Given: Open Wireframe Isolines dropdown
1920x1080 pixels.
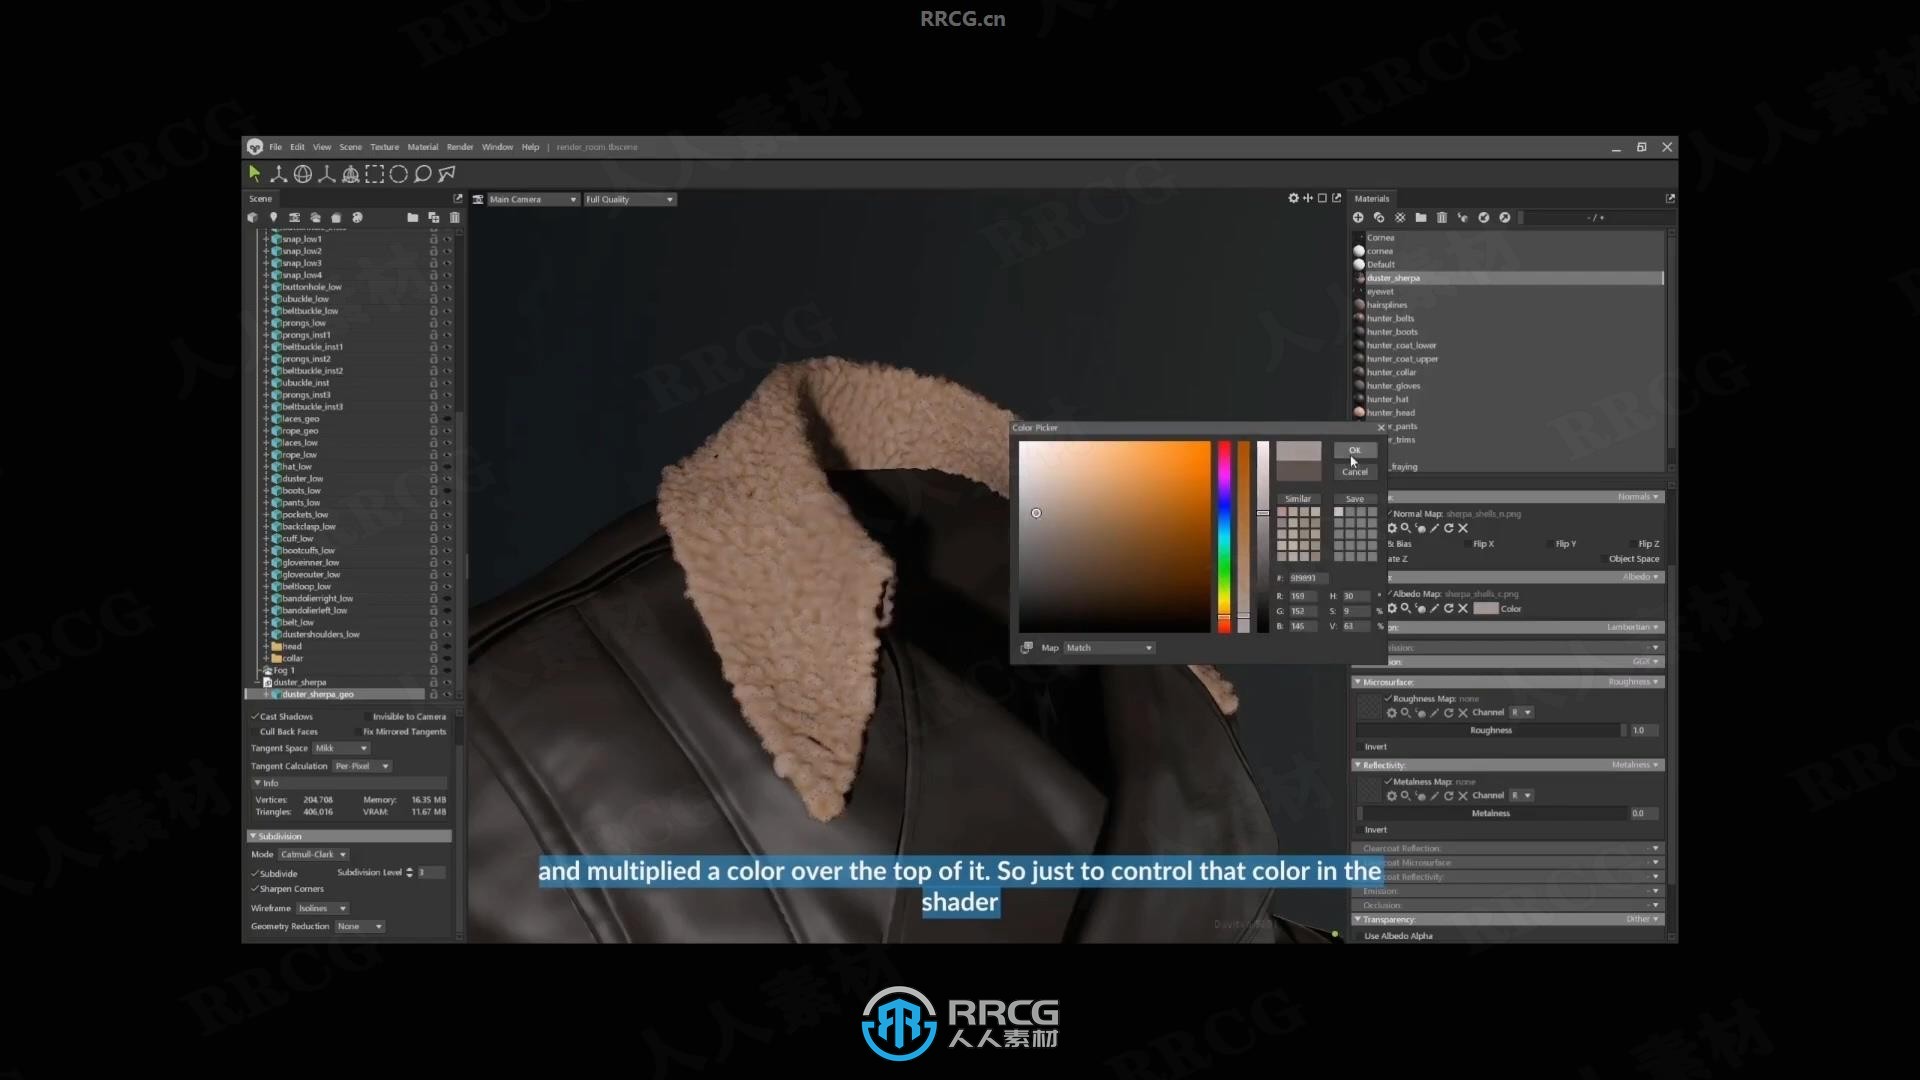Looking at the screenshot, I should tap(322, 909).
